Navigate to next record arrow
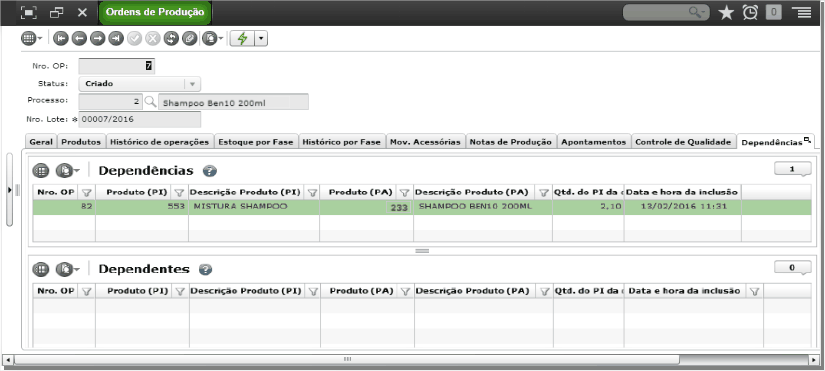 [x=97, y=38]
